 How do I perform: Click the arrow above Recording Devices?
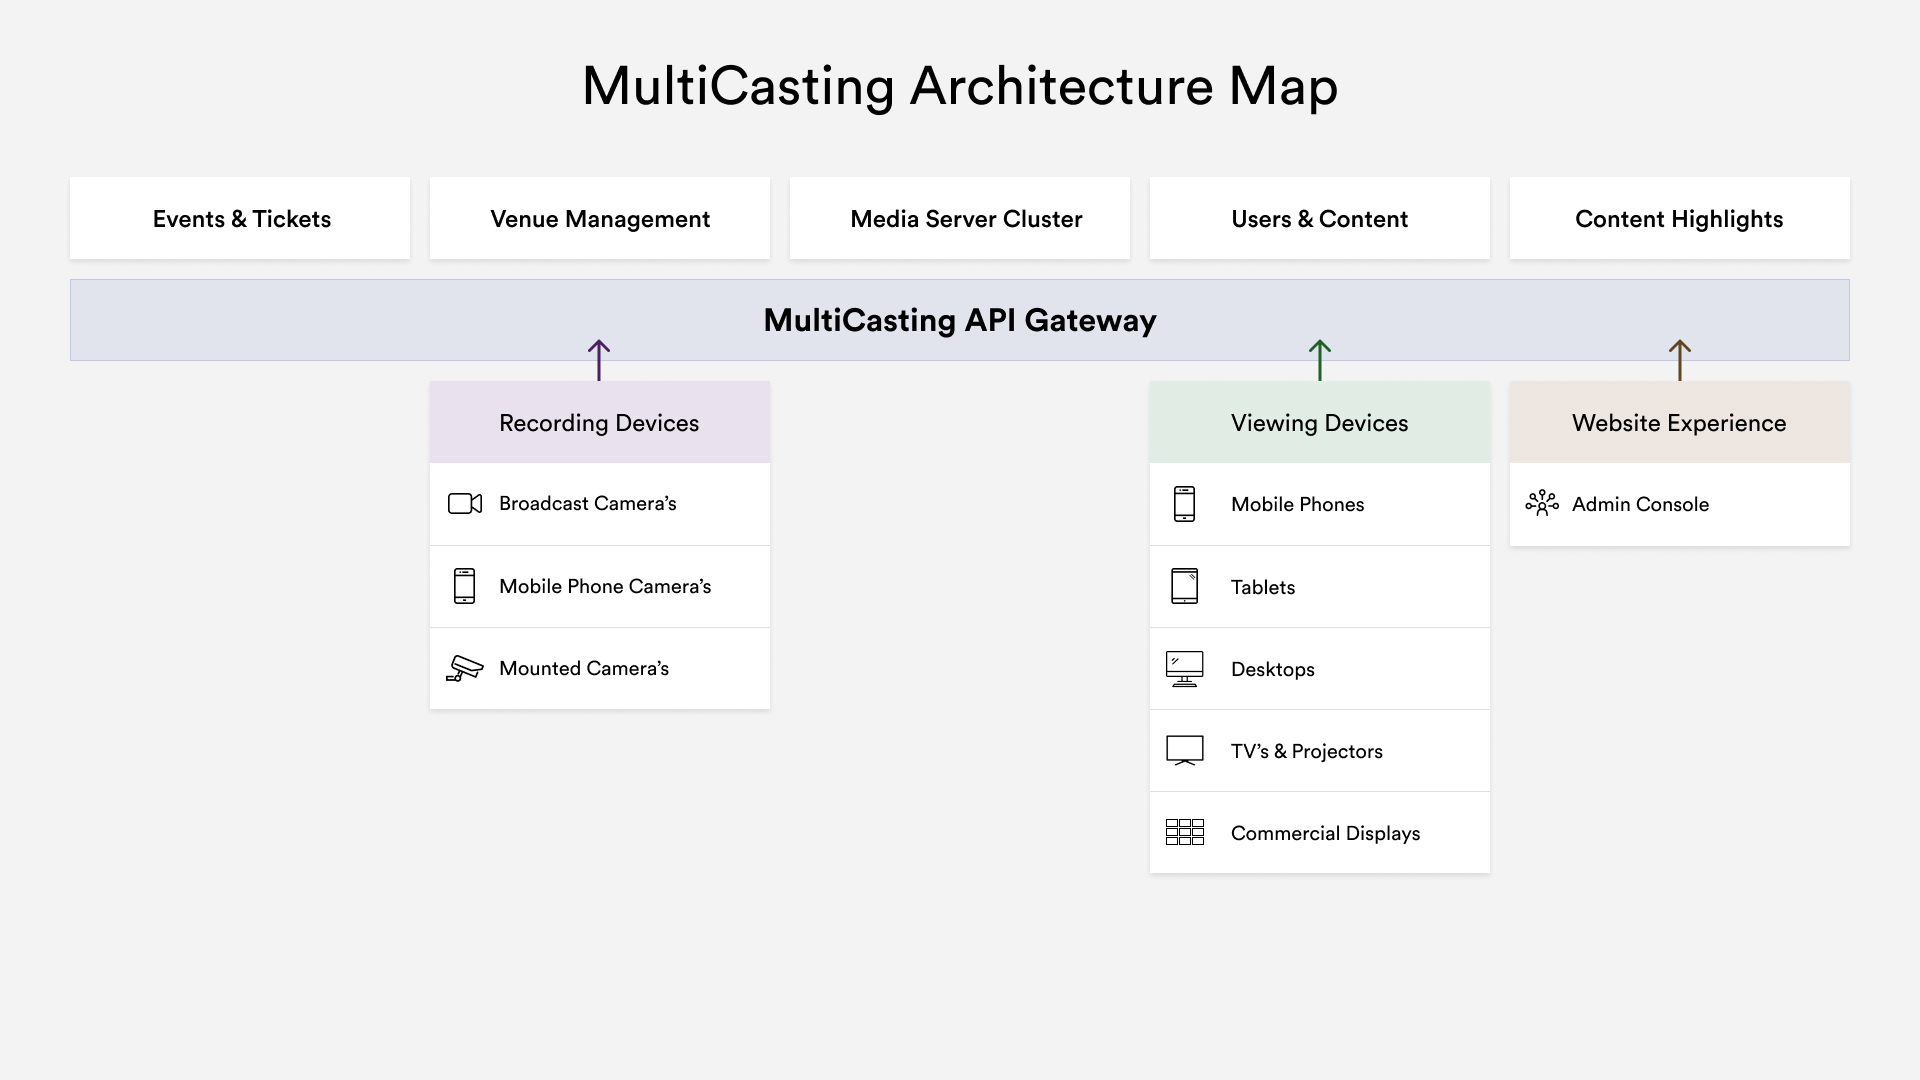click(x=600, y=360)
